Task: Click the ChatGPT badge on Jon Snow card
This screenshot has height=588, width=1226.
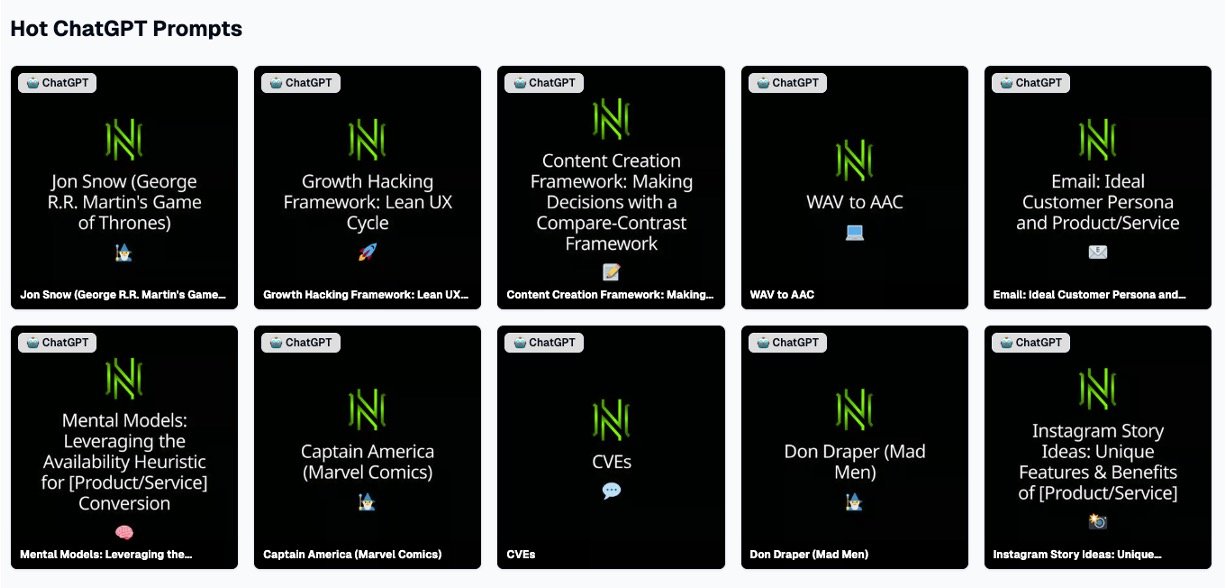Action: point(57,83)
